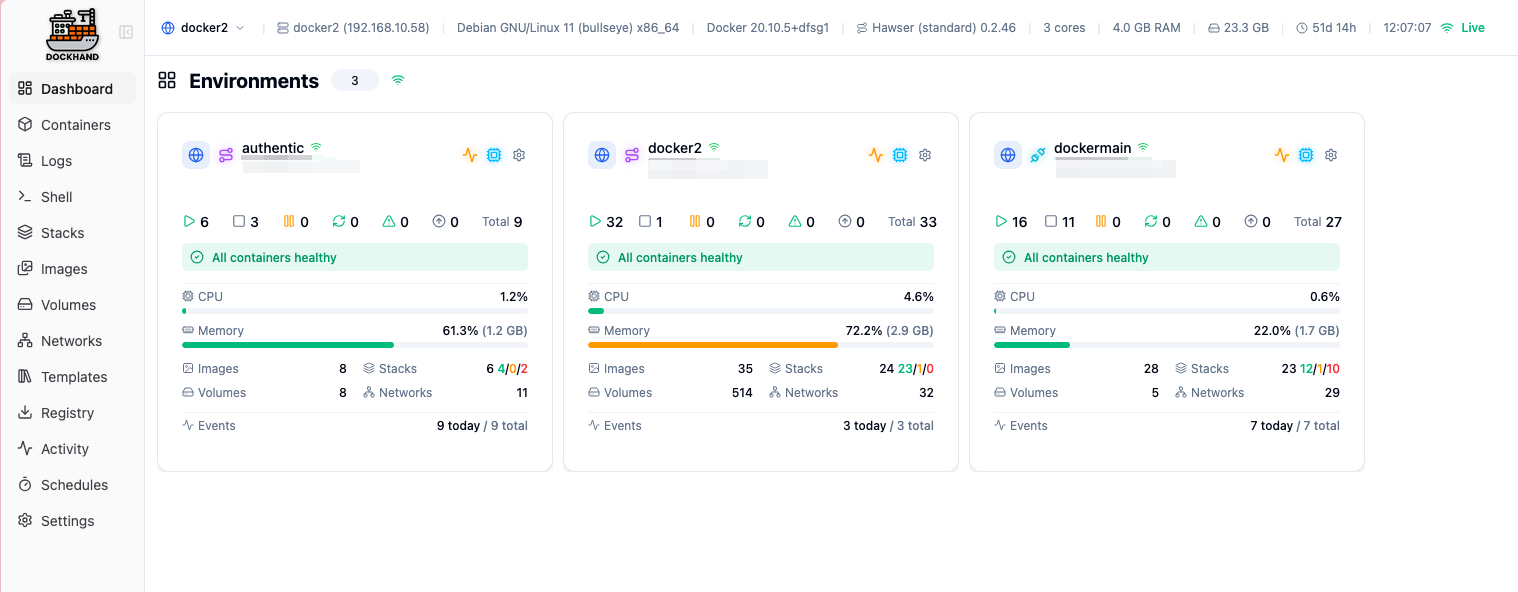Click the blue plug icon on dockermain card
The image size is (1518, 592).
tap(1038, 155)
